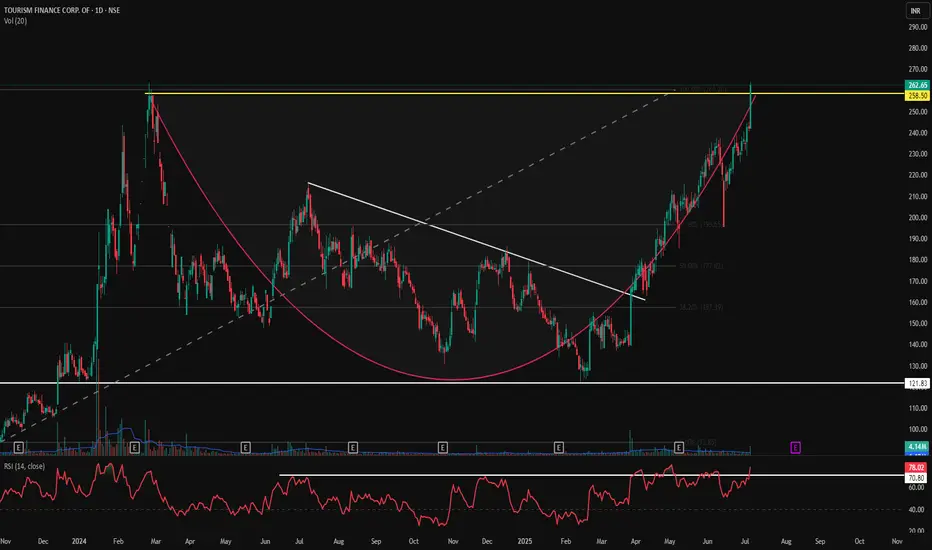932x550 pixels.
Task: Select the white horizontal line in RSI pane
Action: pyautogui.click(x=591, y=475)
